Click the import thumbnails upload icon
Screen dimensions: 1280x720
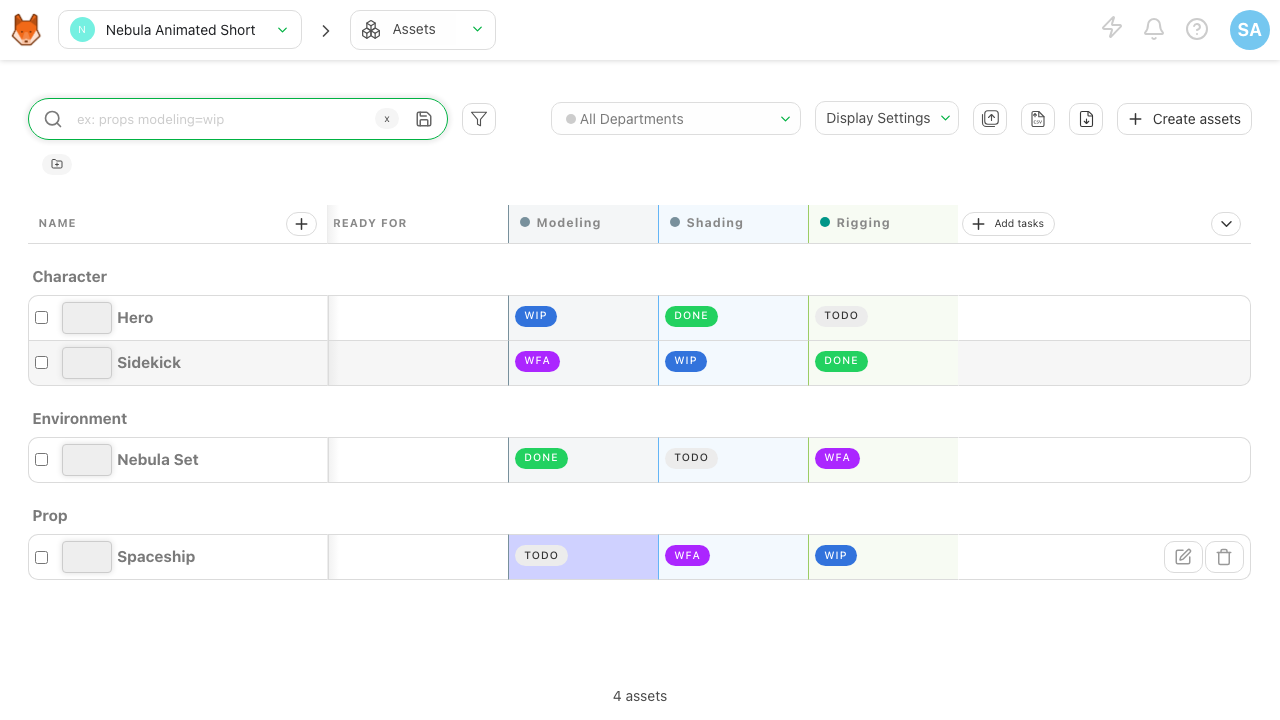[990, 119]
